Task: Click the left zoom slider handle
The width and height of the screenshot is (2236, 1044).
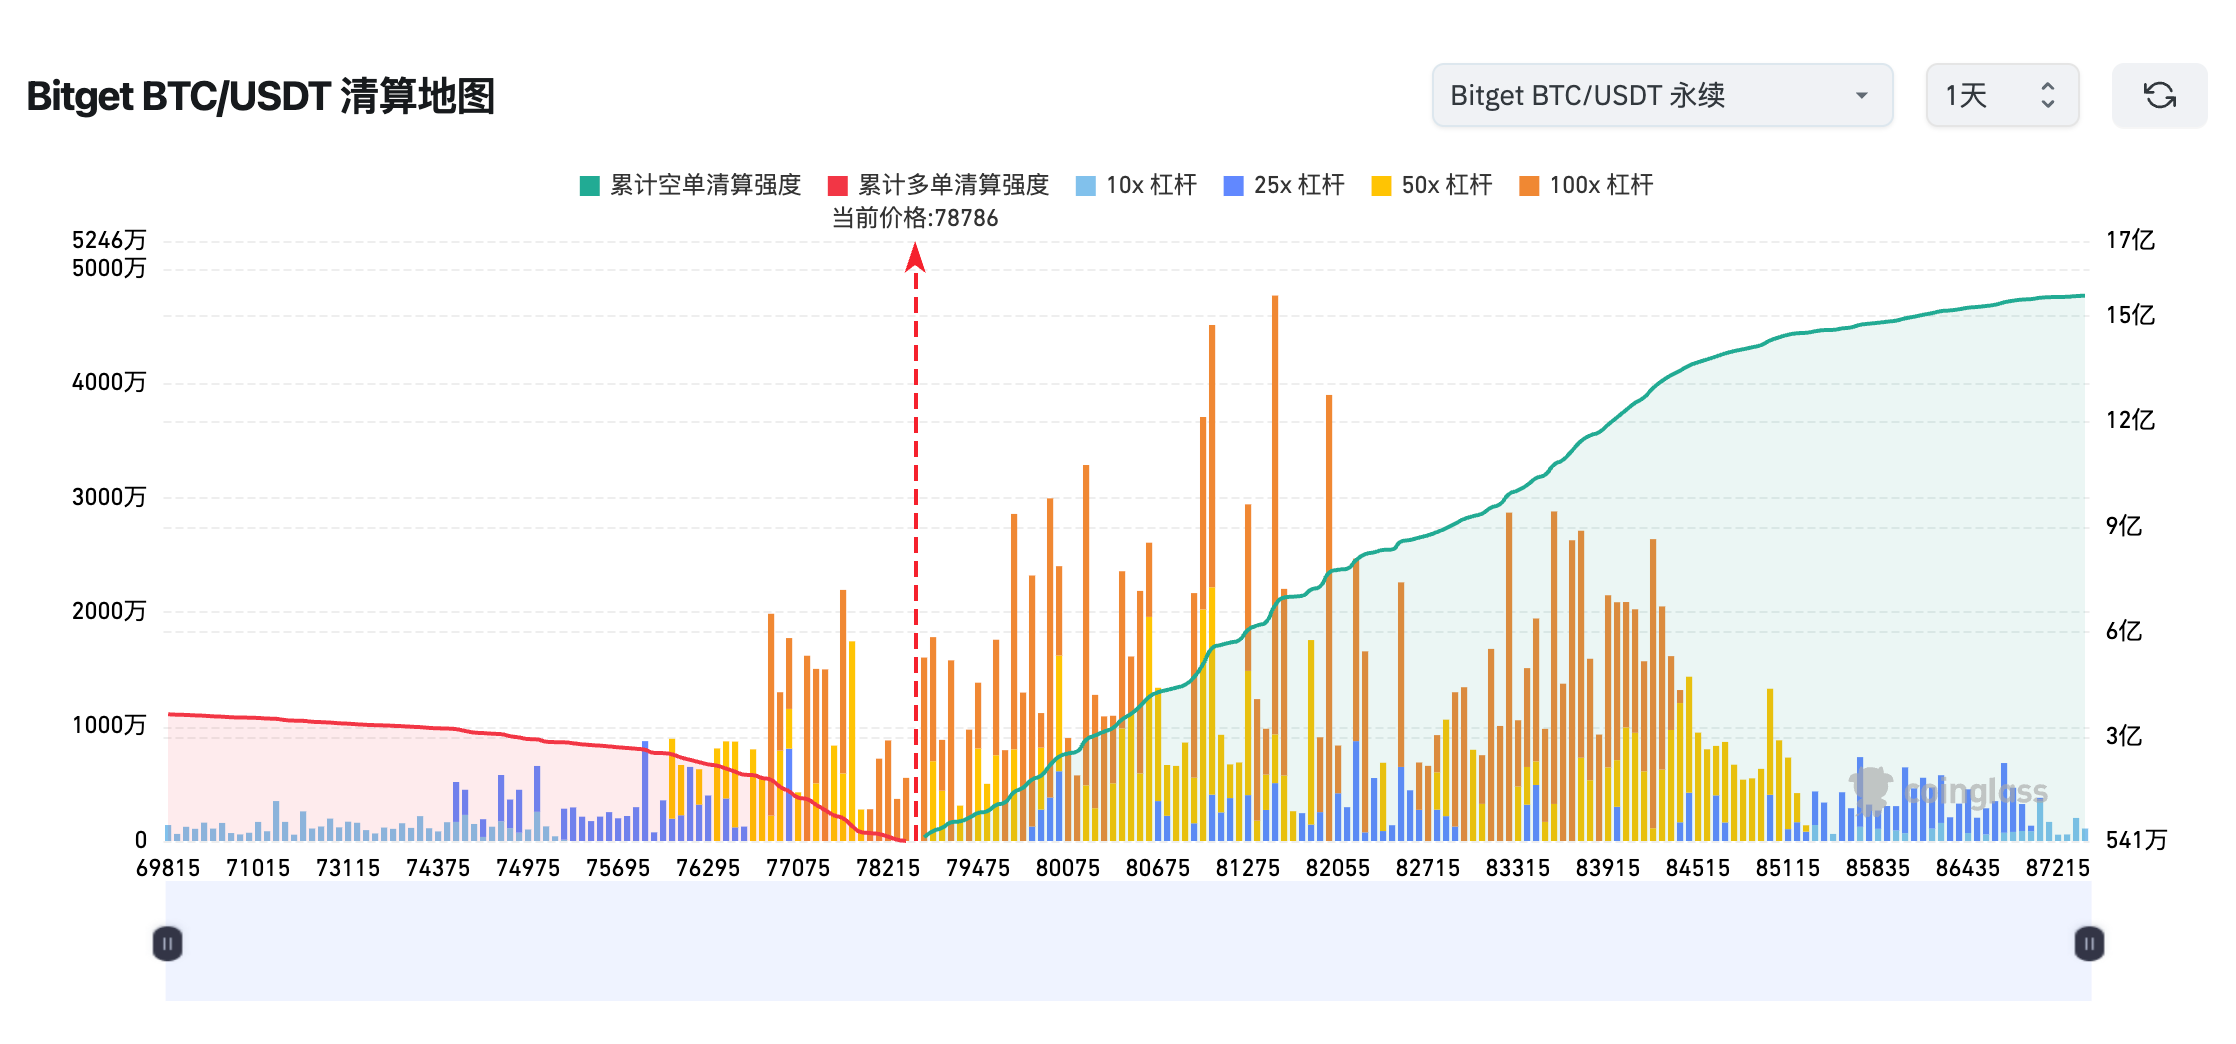Action: (167, 943)
